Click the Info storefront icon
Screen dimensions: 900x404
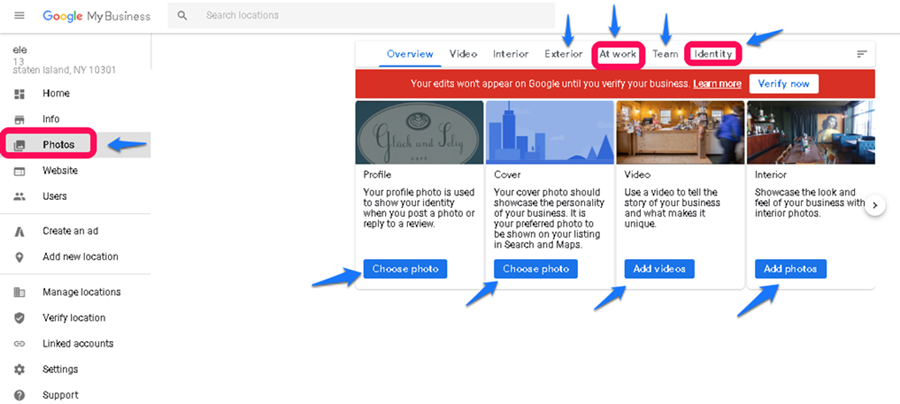point(20,119)
